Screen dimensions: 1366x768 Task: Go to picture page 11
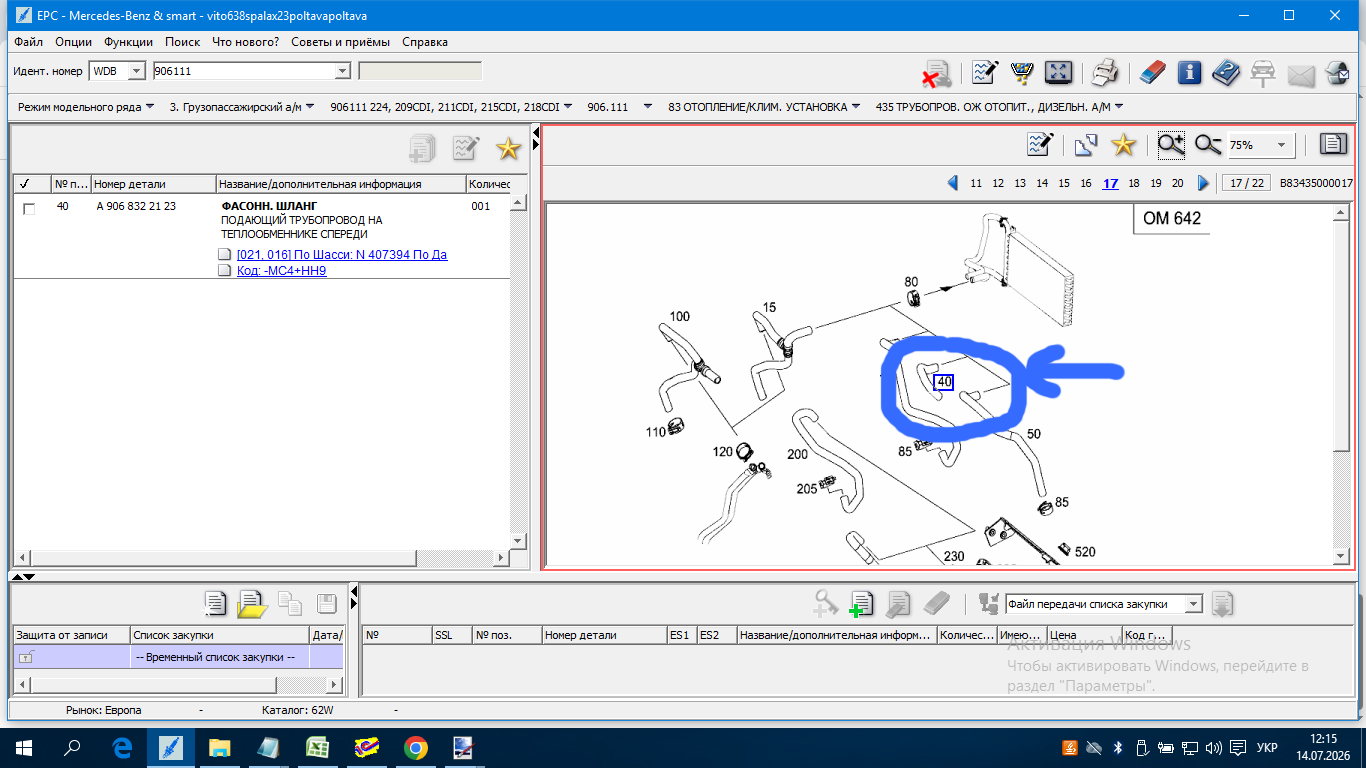pos(976,184)
